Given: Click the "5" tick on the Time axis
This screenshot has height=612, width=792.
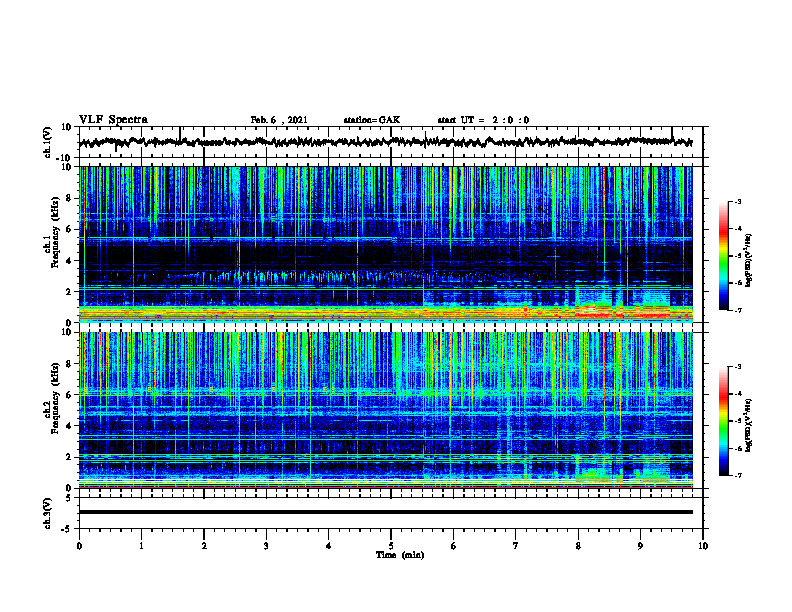Looking at the screenshot, I should coord(391,546).
